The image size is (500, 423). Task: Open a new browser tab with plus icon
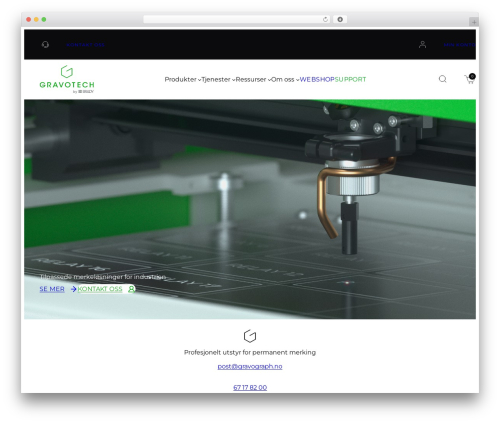474,22
